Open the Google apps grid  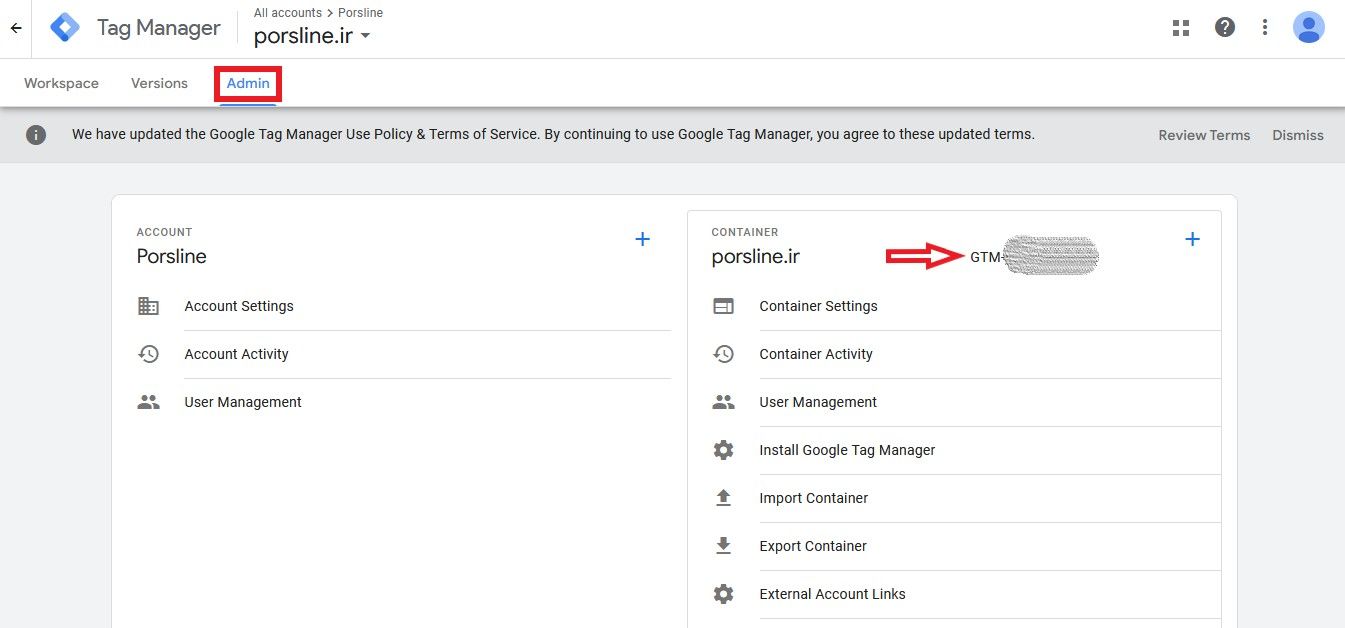click(x=1181, y=28)
